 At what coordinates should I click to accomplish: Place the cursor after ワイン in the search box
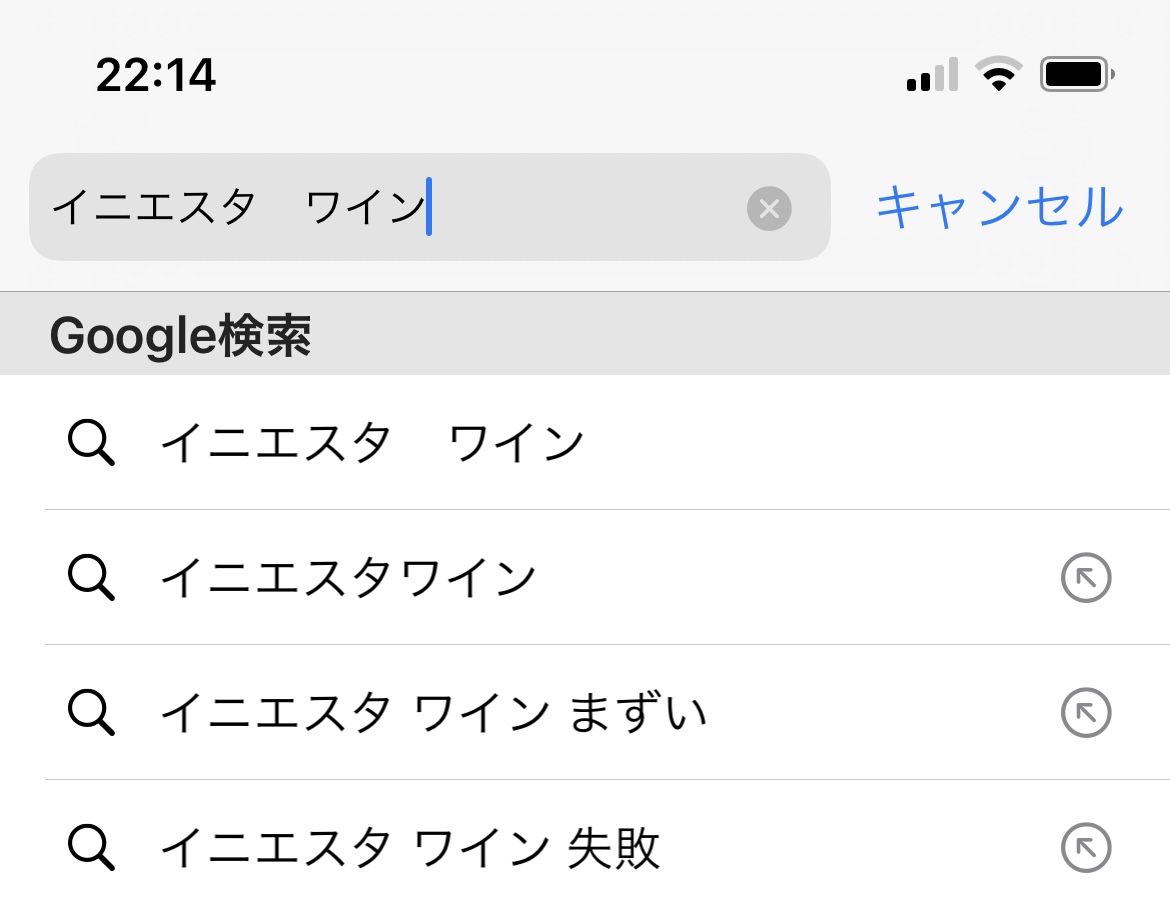(x=429, y=207)
